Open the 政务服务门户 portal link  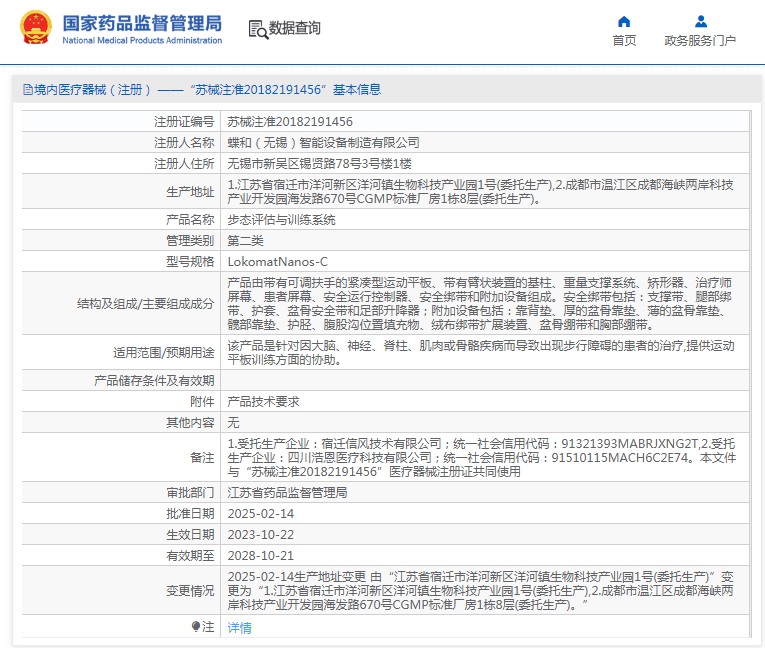(x=700, y=40)
